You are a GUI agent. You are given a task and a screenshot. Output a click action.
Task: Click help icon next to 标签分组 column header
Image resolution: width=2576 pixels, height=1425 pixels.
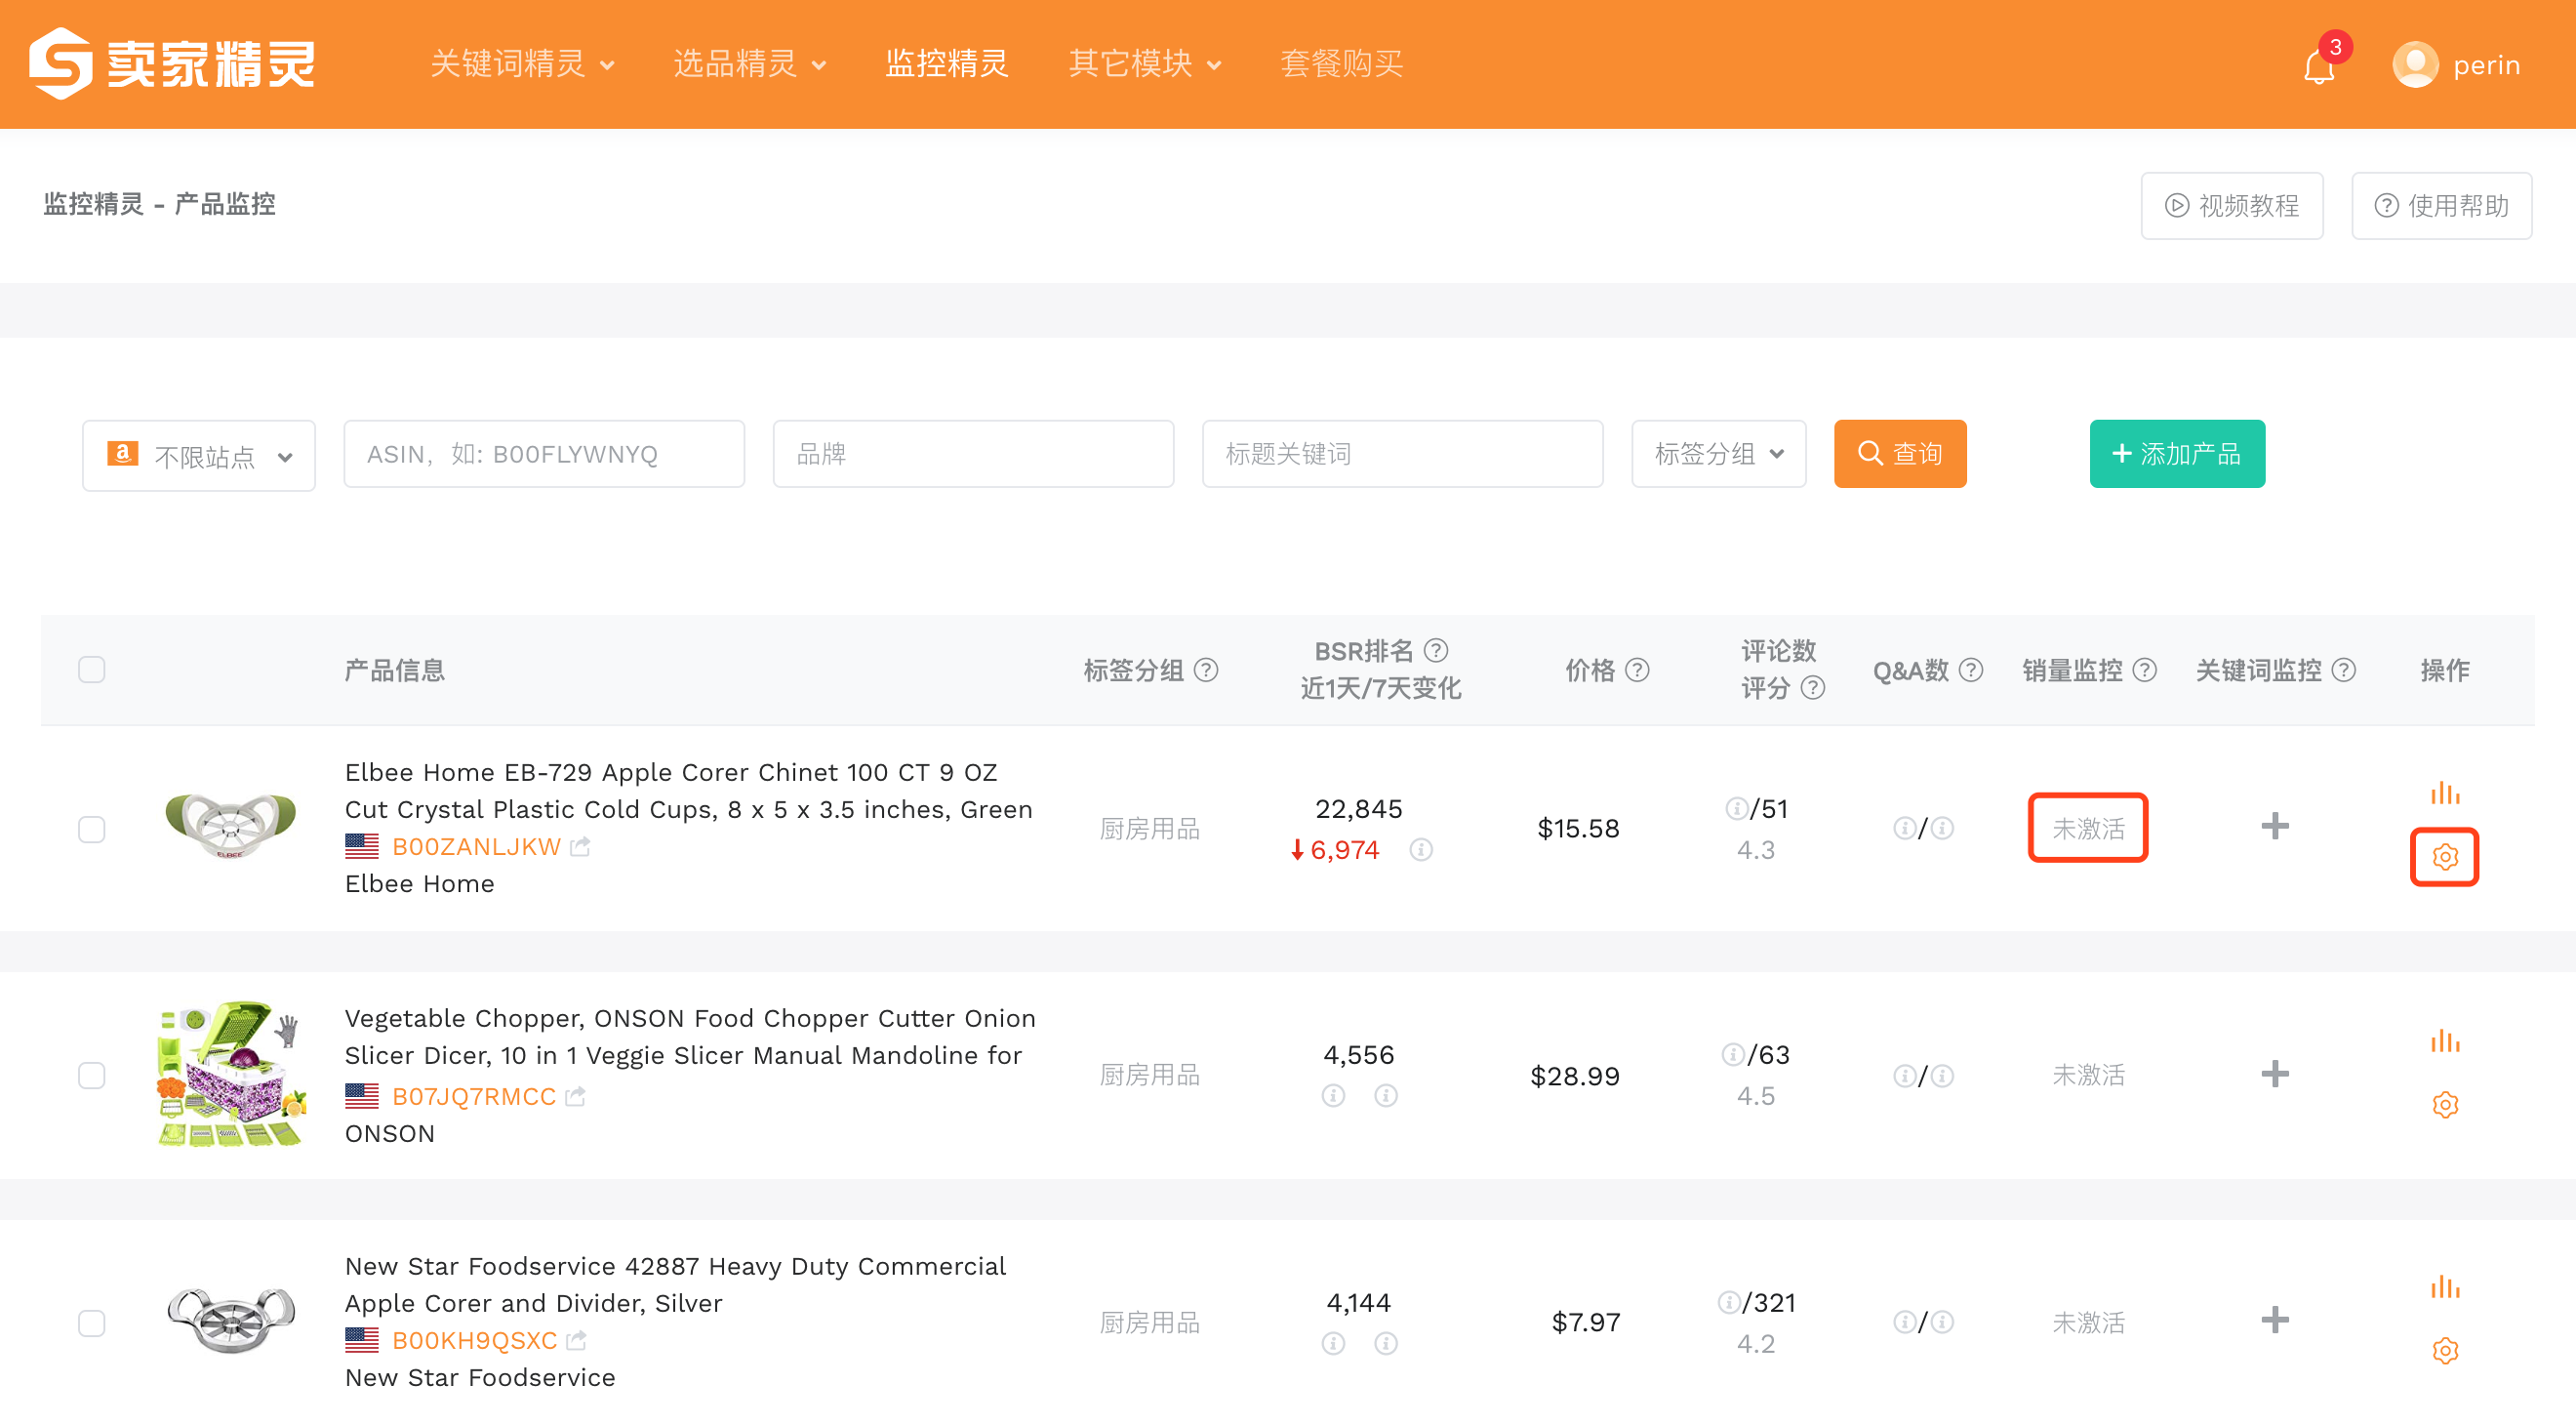(1207, 670)
